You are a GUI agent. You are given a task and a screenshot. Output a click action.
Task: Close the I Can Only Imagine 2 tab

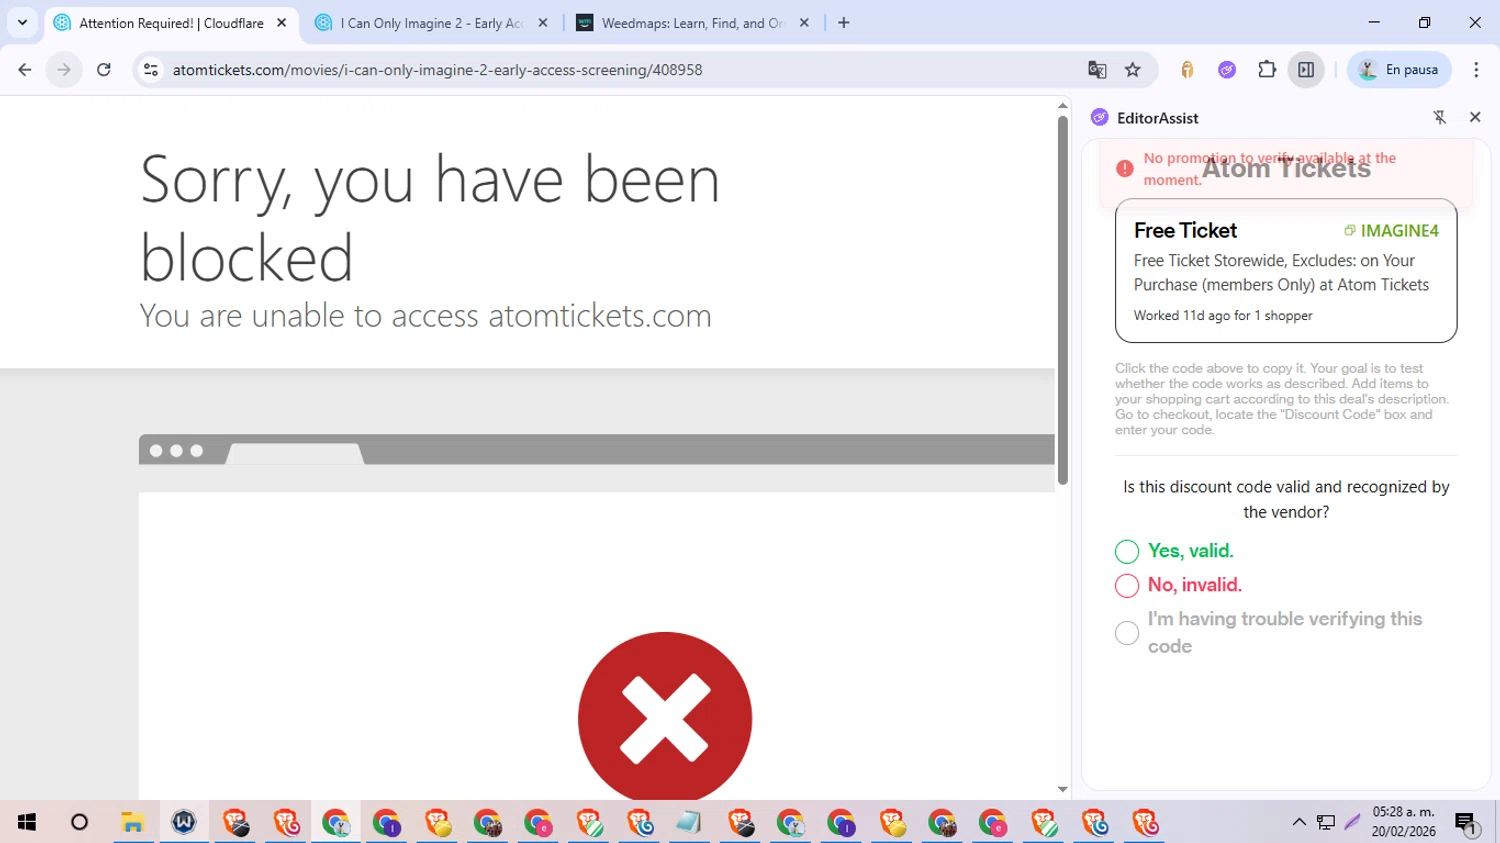(x=543, y=23)
